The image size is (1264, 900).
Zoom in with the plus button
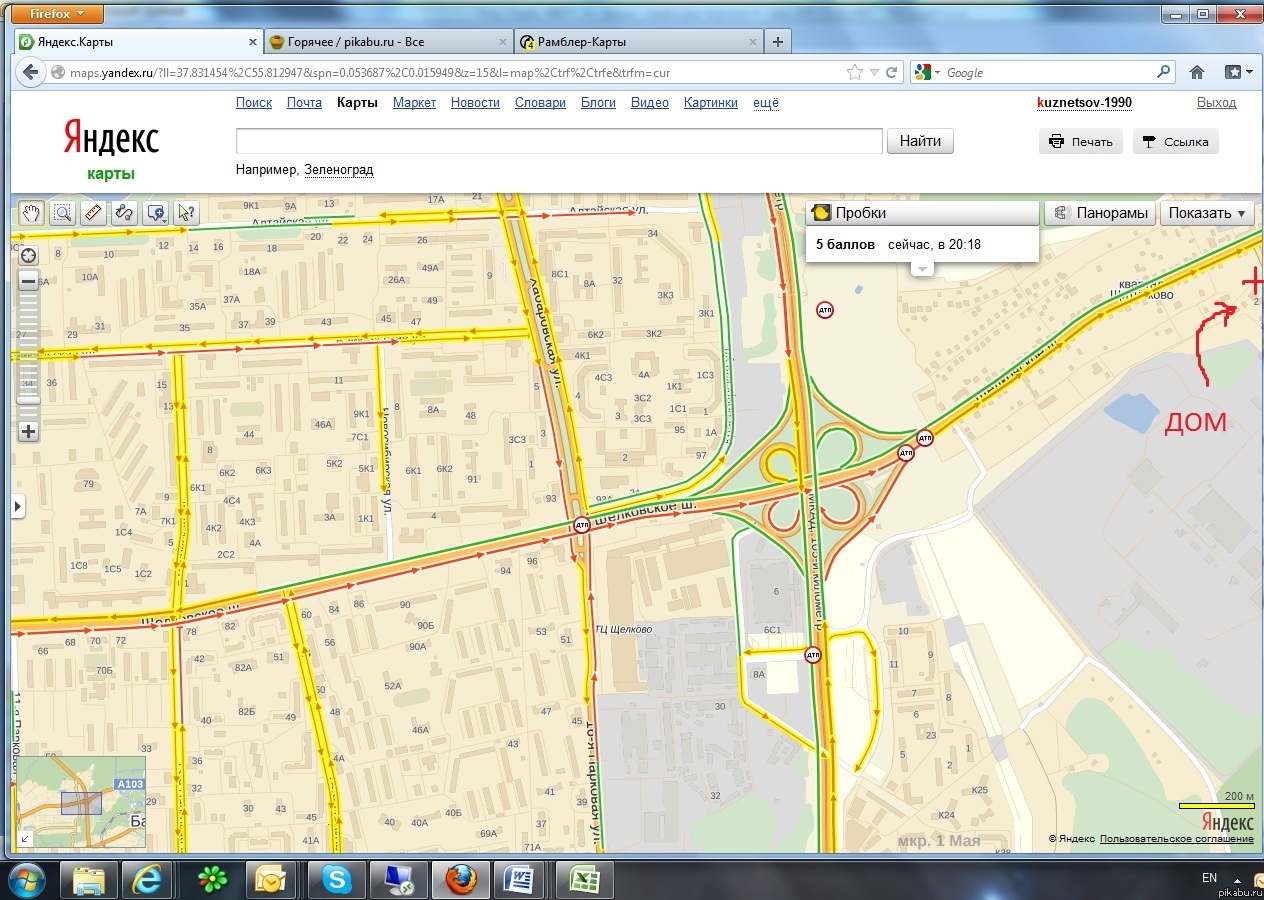pyautogui.click(x=29, y=432)
